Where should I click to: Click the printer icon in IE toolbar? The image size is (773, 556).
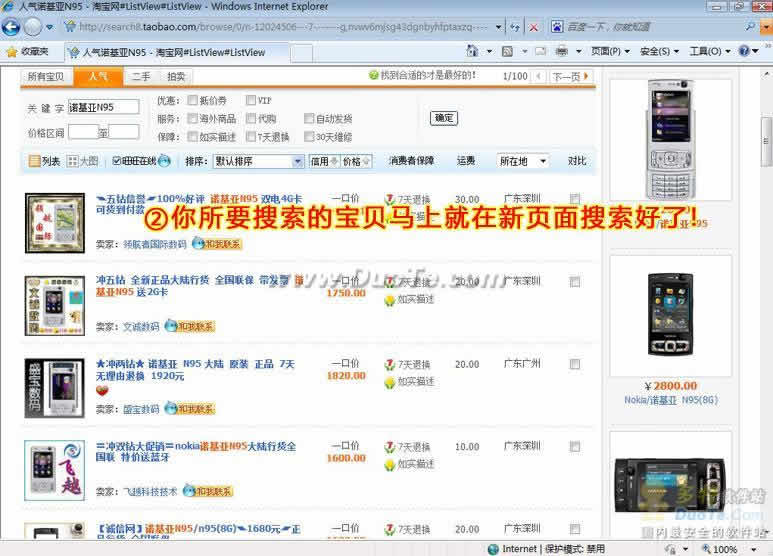(562, 51)
